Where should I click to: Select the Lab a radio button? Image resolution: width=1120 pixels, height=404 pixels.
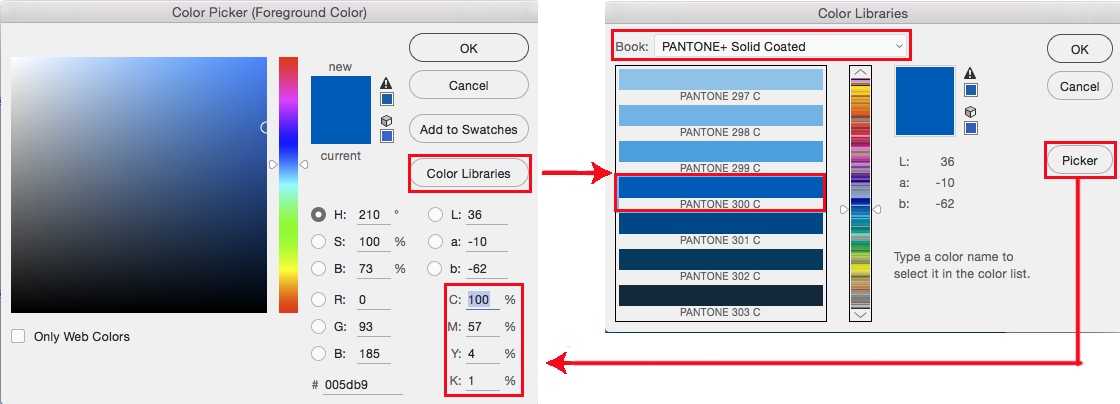click(436, 242)
